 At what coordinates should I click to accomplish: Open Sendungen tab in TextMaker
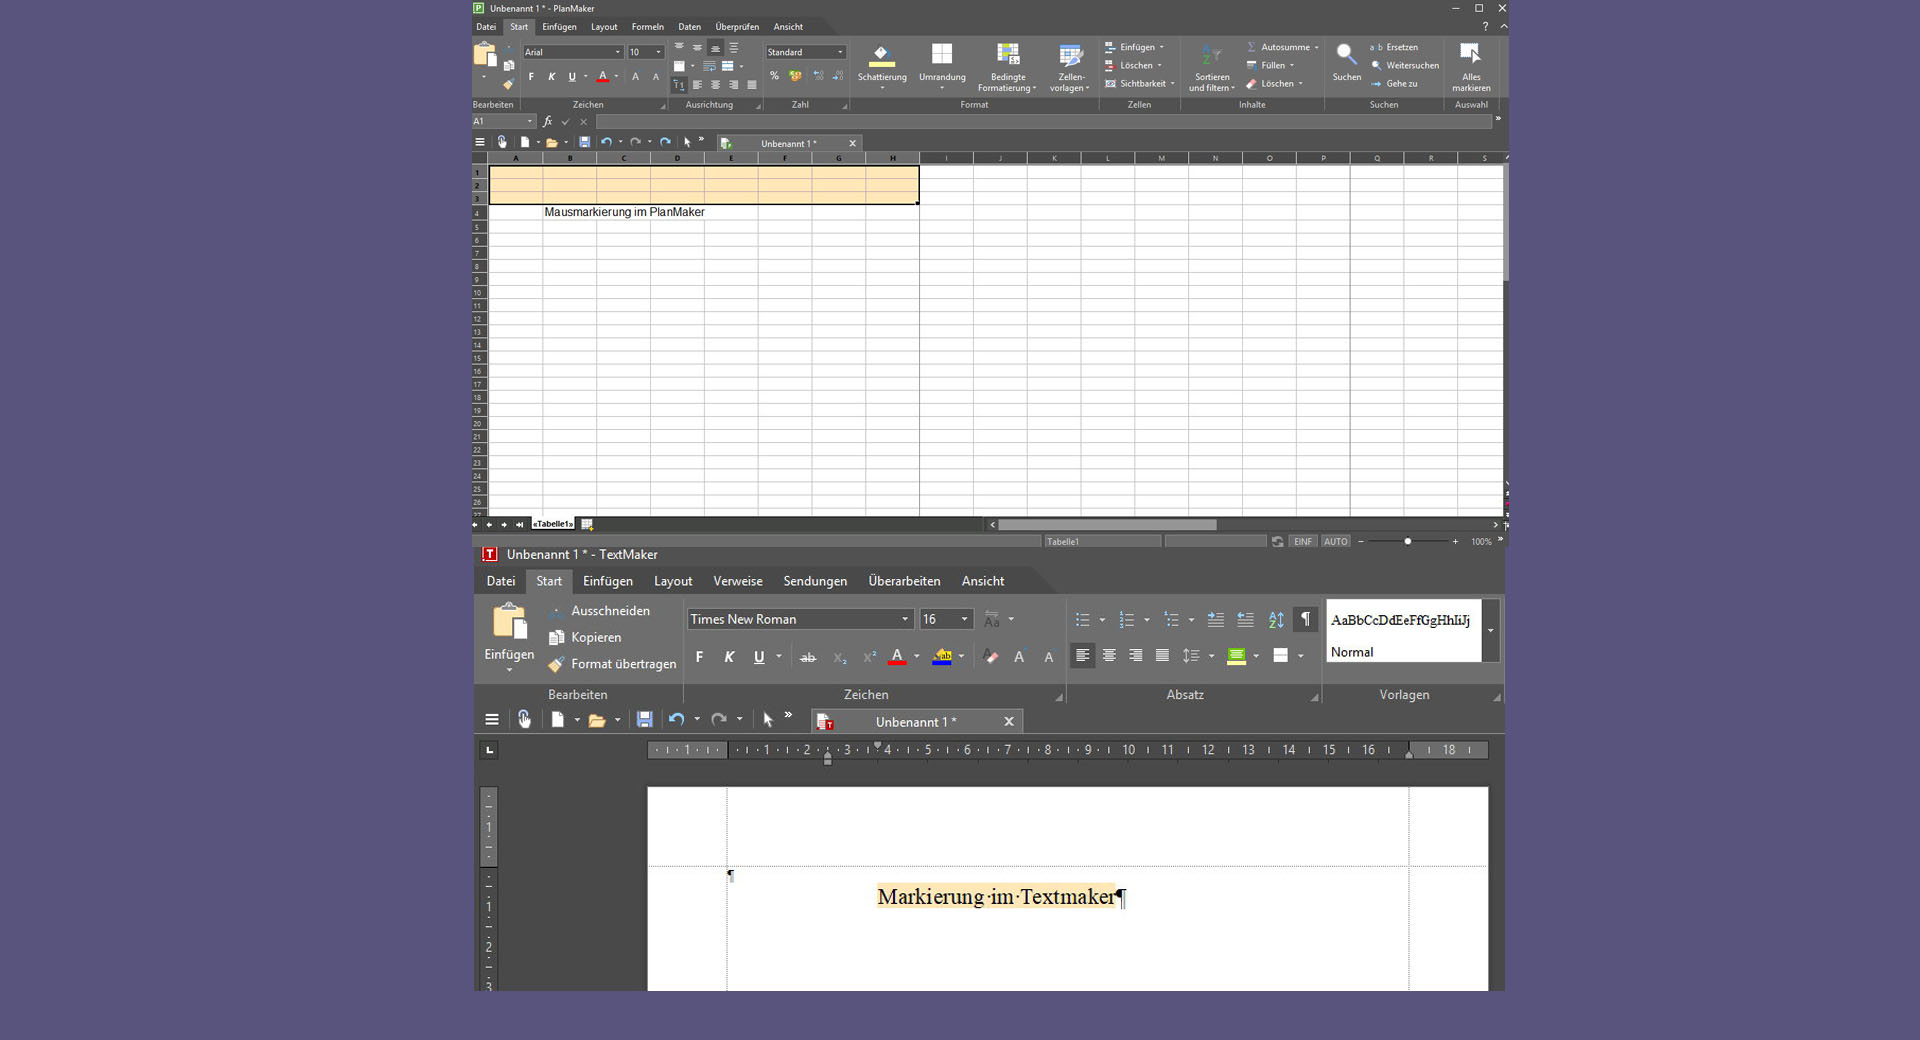pyautogui.click(x=815, y=582)
